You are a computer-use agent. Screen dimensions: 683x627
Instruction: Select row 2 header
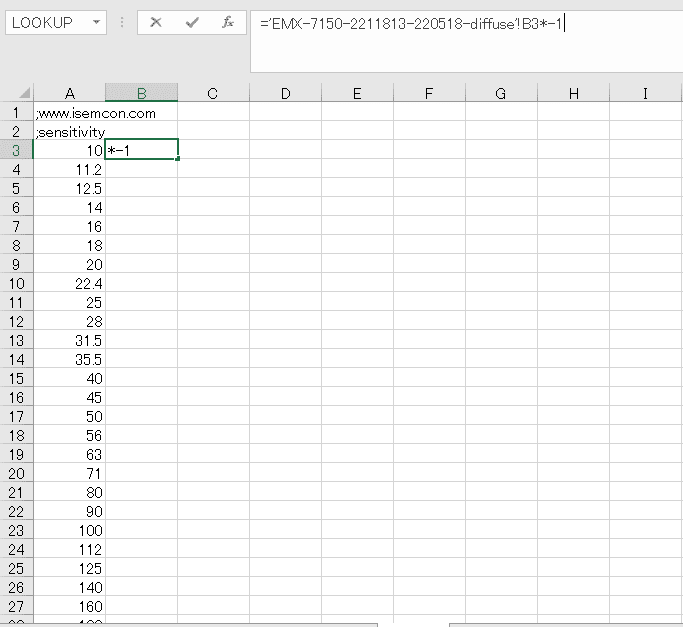[x=16, y=131]
